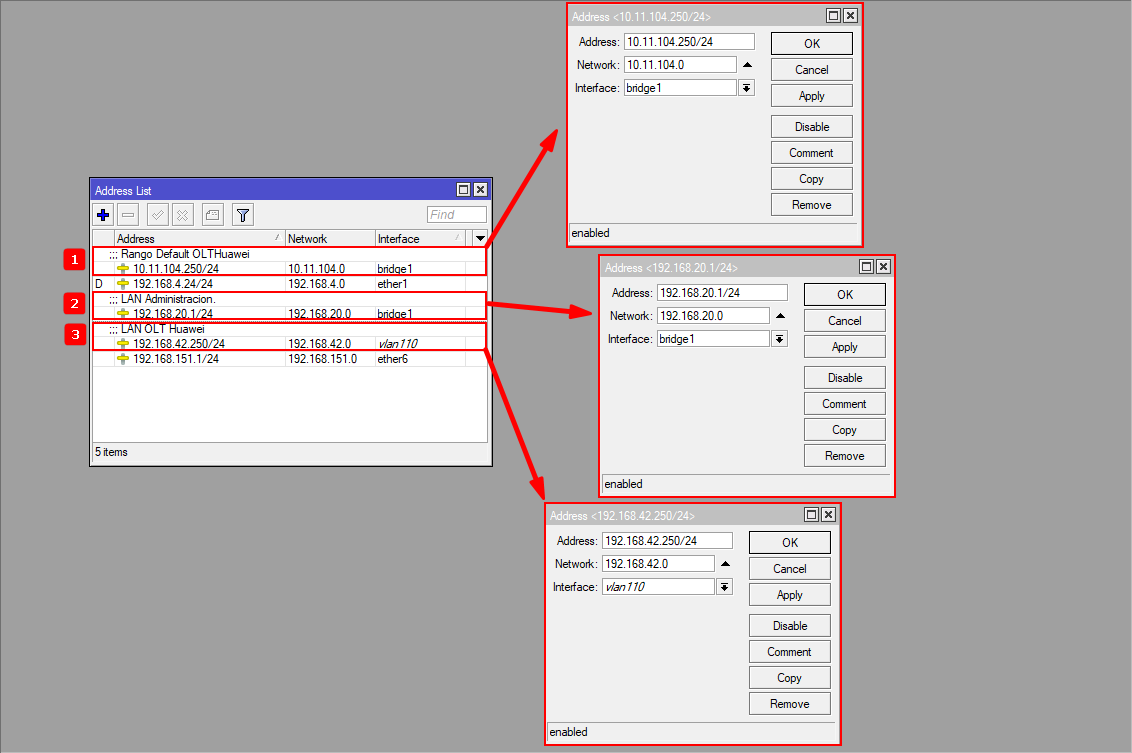1132x753 pixels.
Task: Click the disable X toolbar icon
Action: tap(182, 215)
